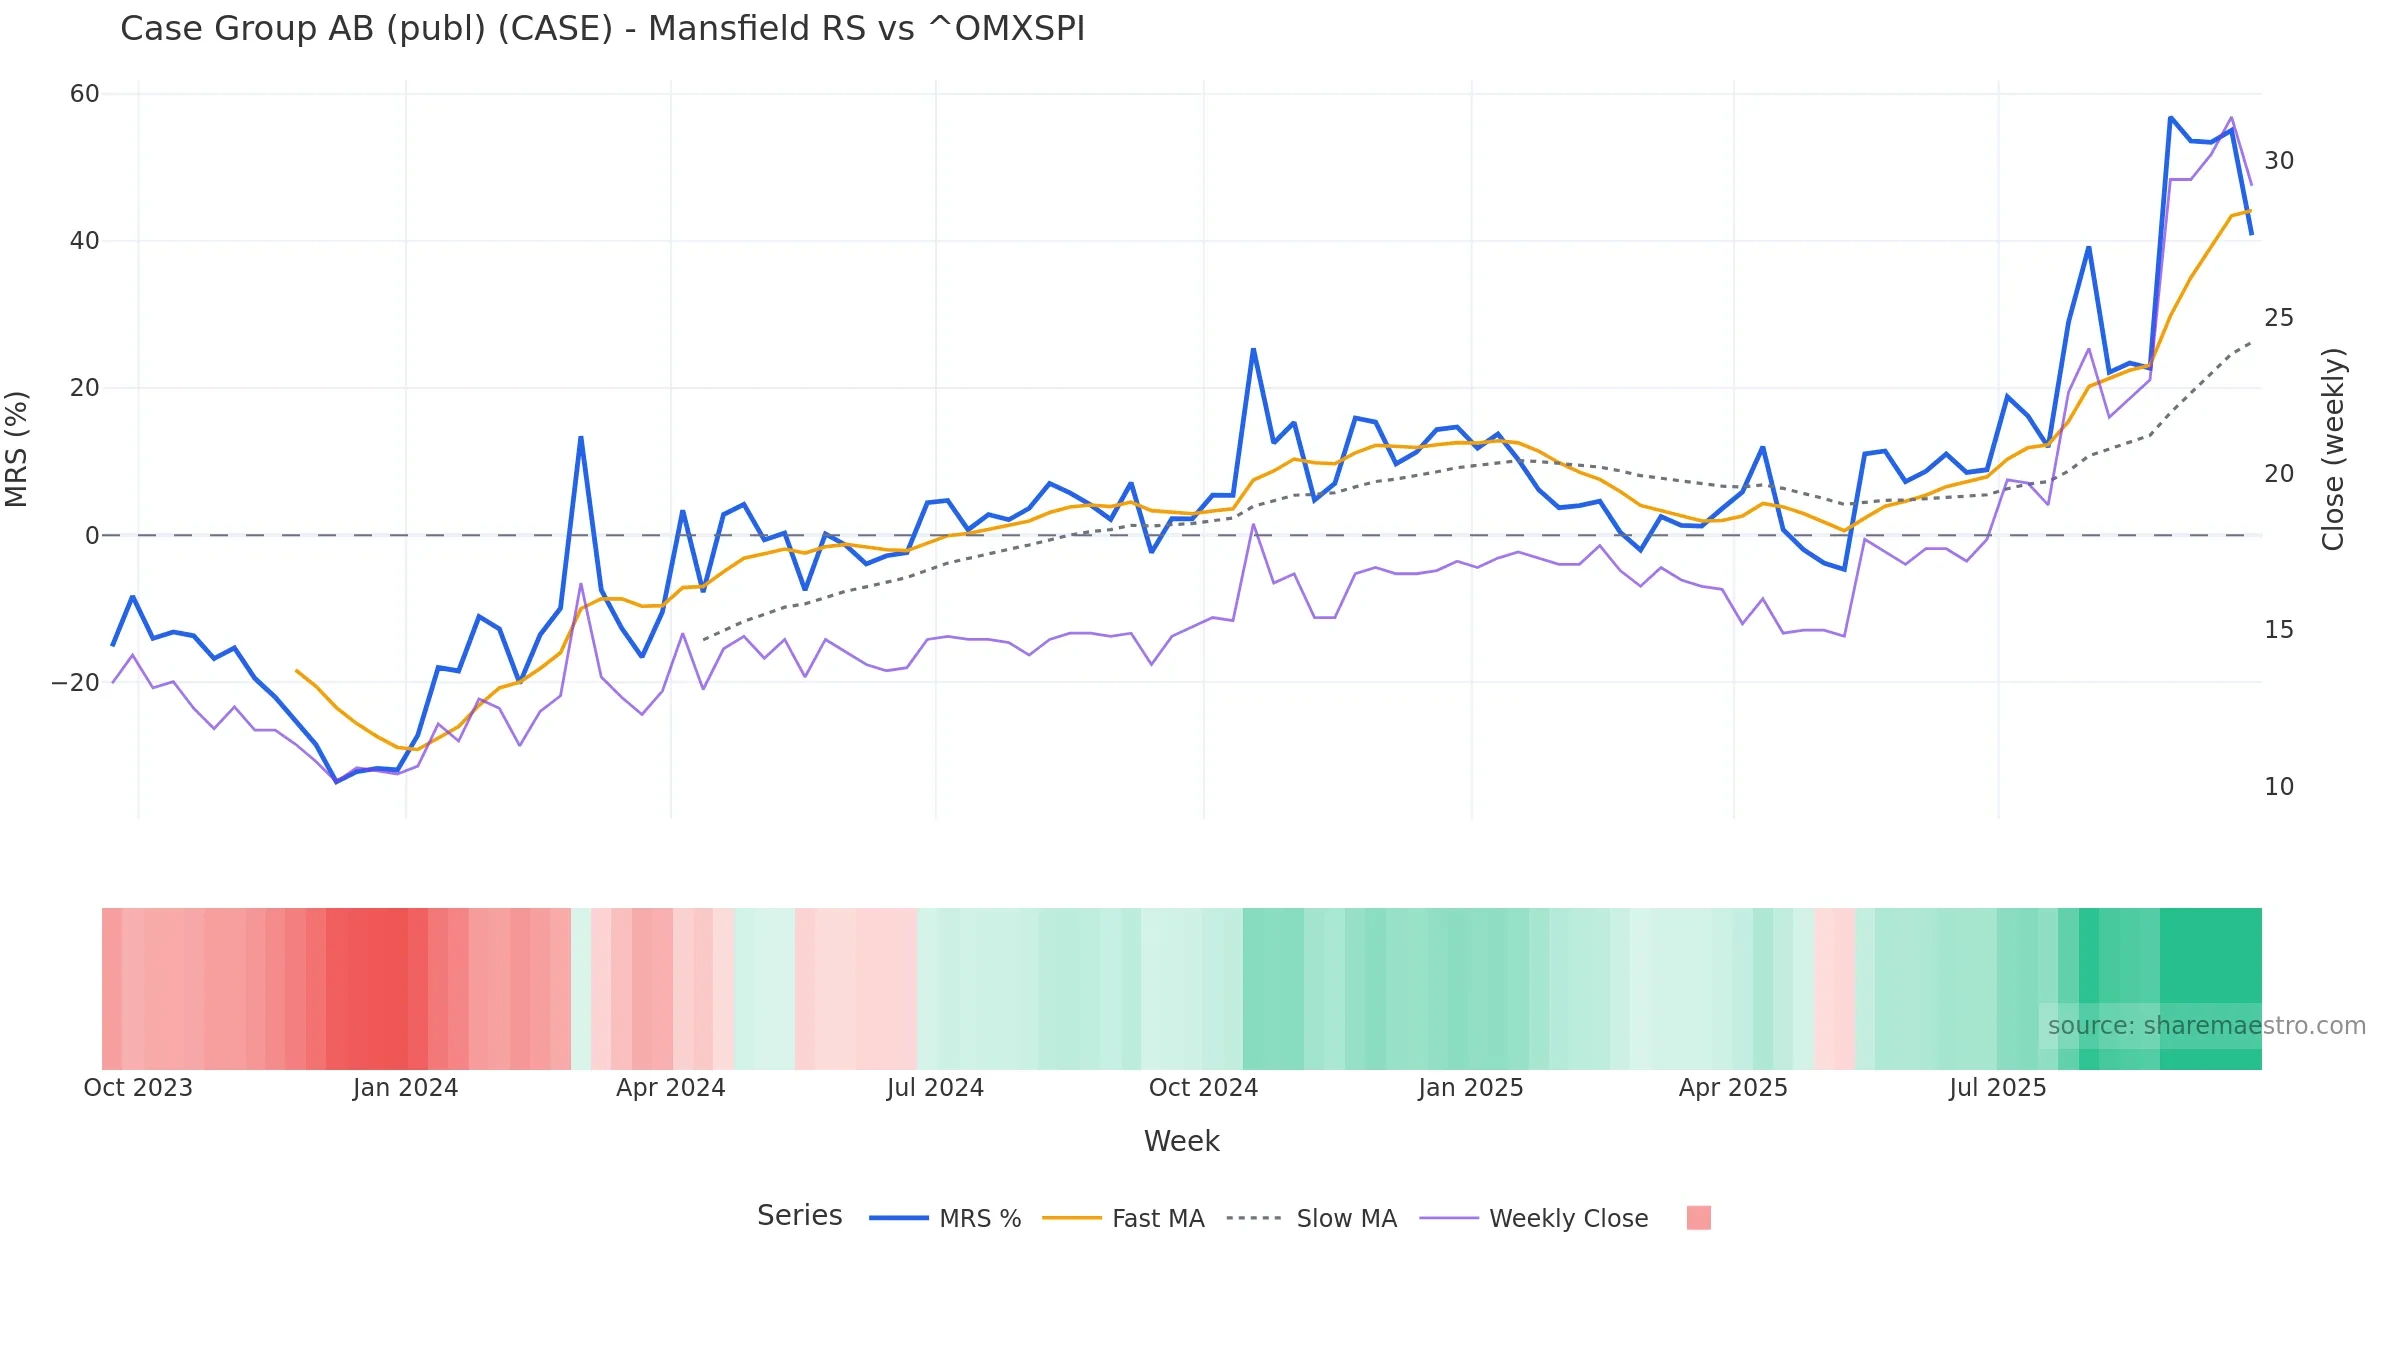
Task: Click the 10 tick on Close axis
Action: (x=2279, y=787)
